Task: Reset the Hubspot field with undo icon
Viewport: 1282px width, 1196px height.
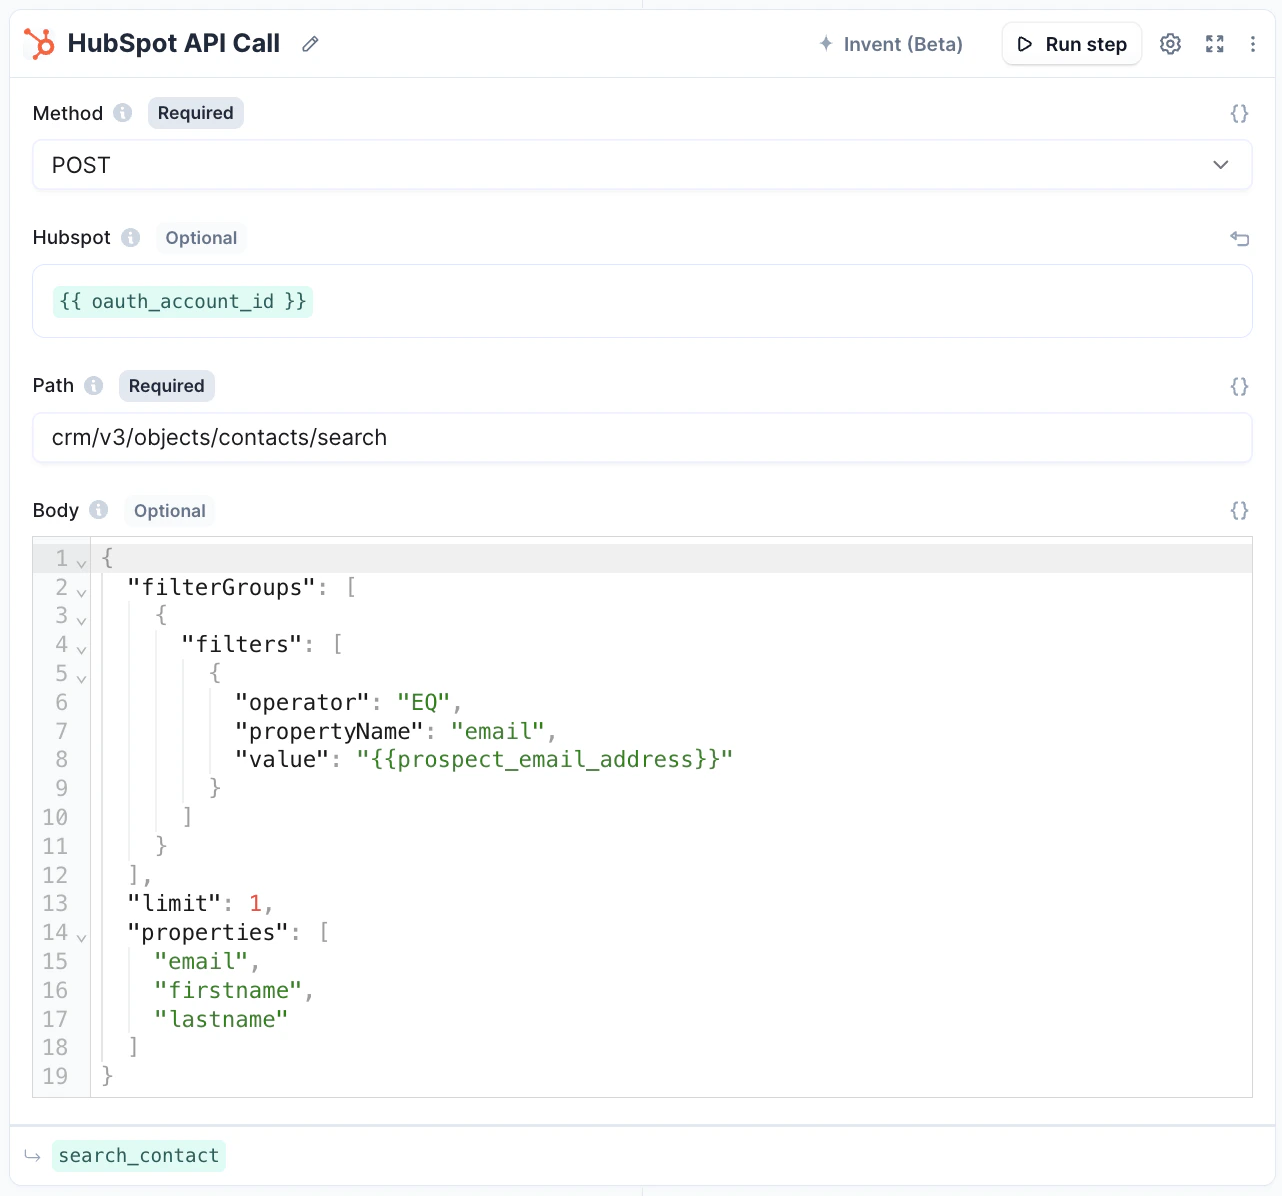Action: click(x=1240, y=238)
